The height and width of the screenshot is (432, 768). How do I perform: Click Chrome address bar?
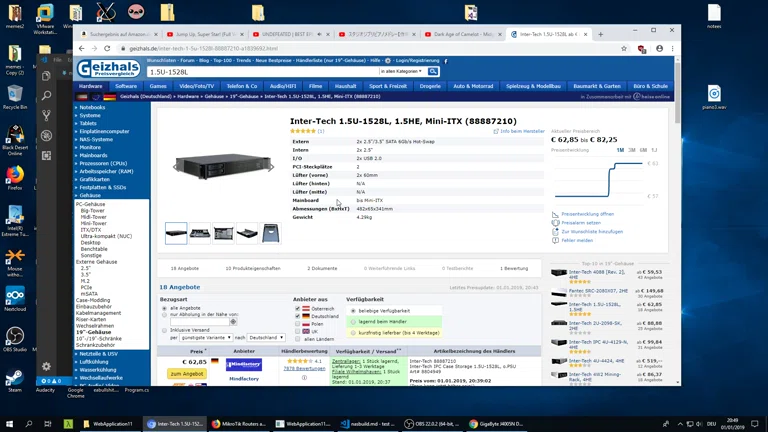367,48
